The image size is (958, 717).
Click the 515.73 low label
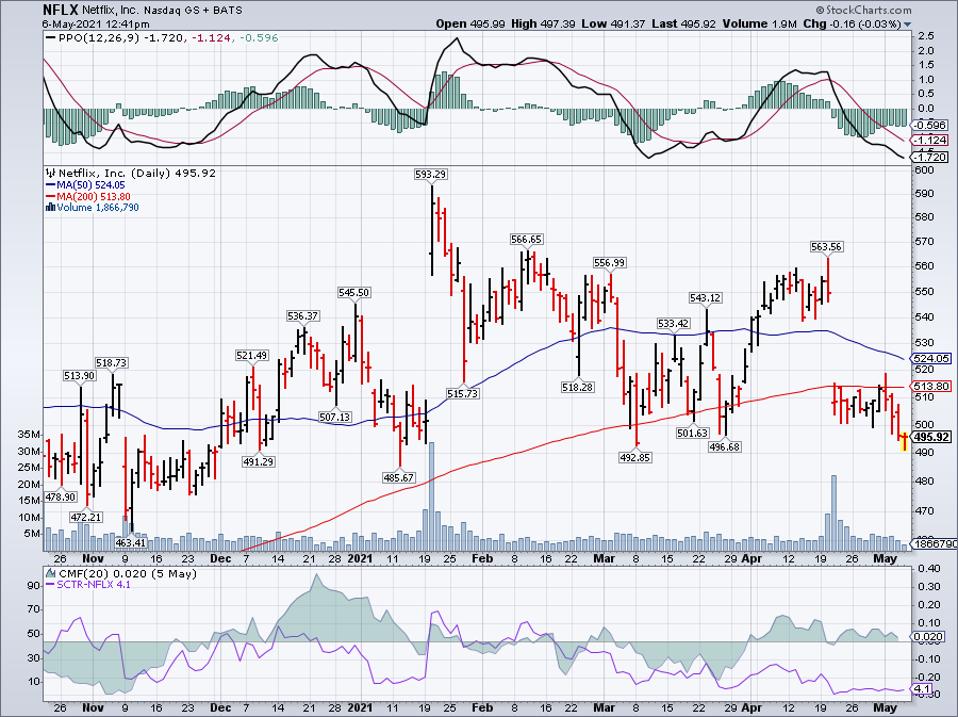[x=463, y=394]
